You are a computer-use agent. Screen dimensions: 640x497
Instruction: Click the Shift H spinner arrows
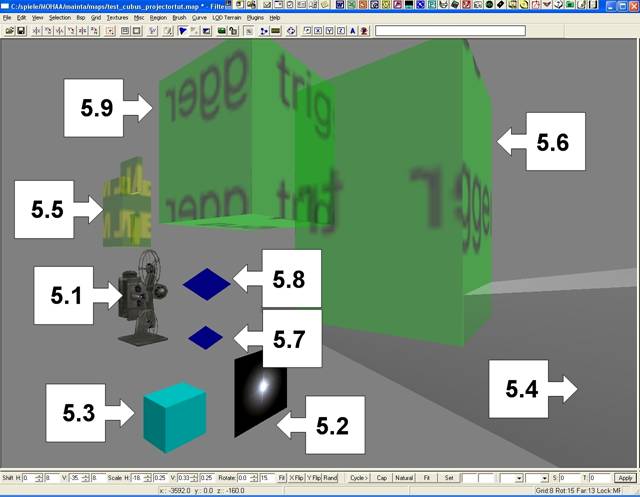point(39,478)
